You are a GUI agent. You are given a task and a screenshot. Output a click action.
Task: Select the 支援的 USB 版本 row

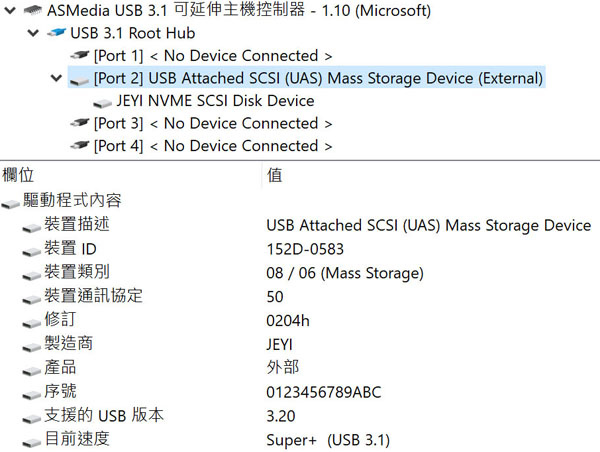click(x=300, y=415)
